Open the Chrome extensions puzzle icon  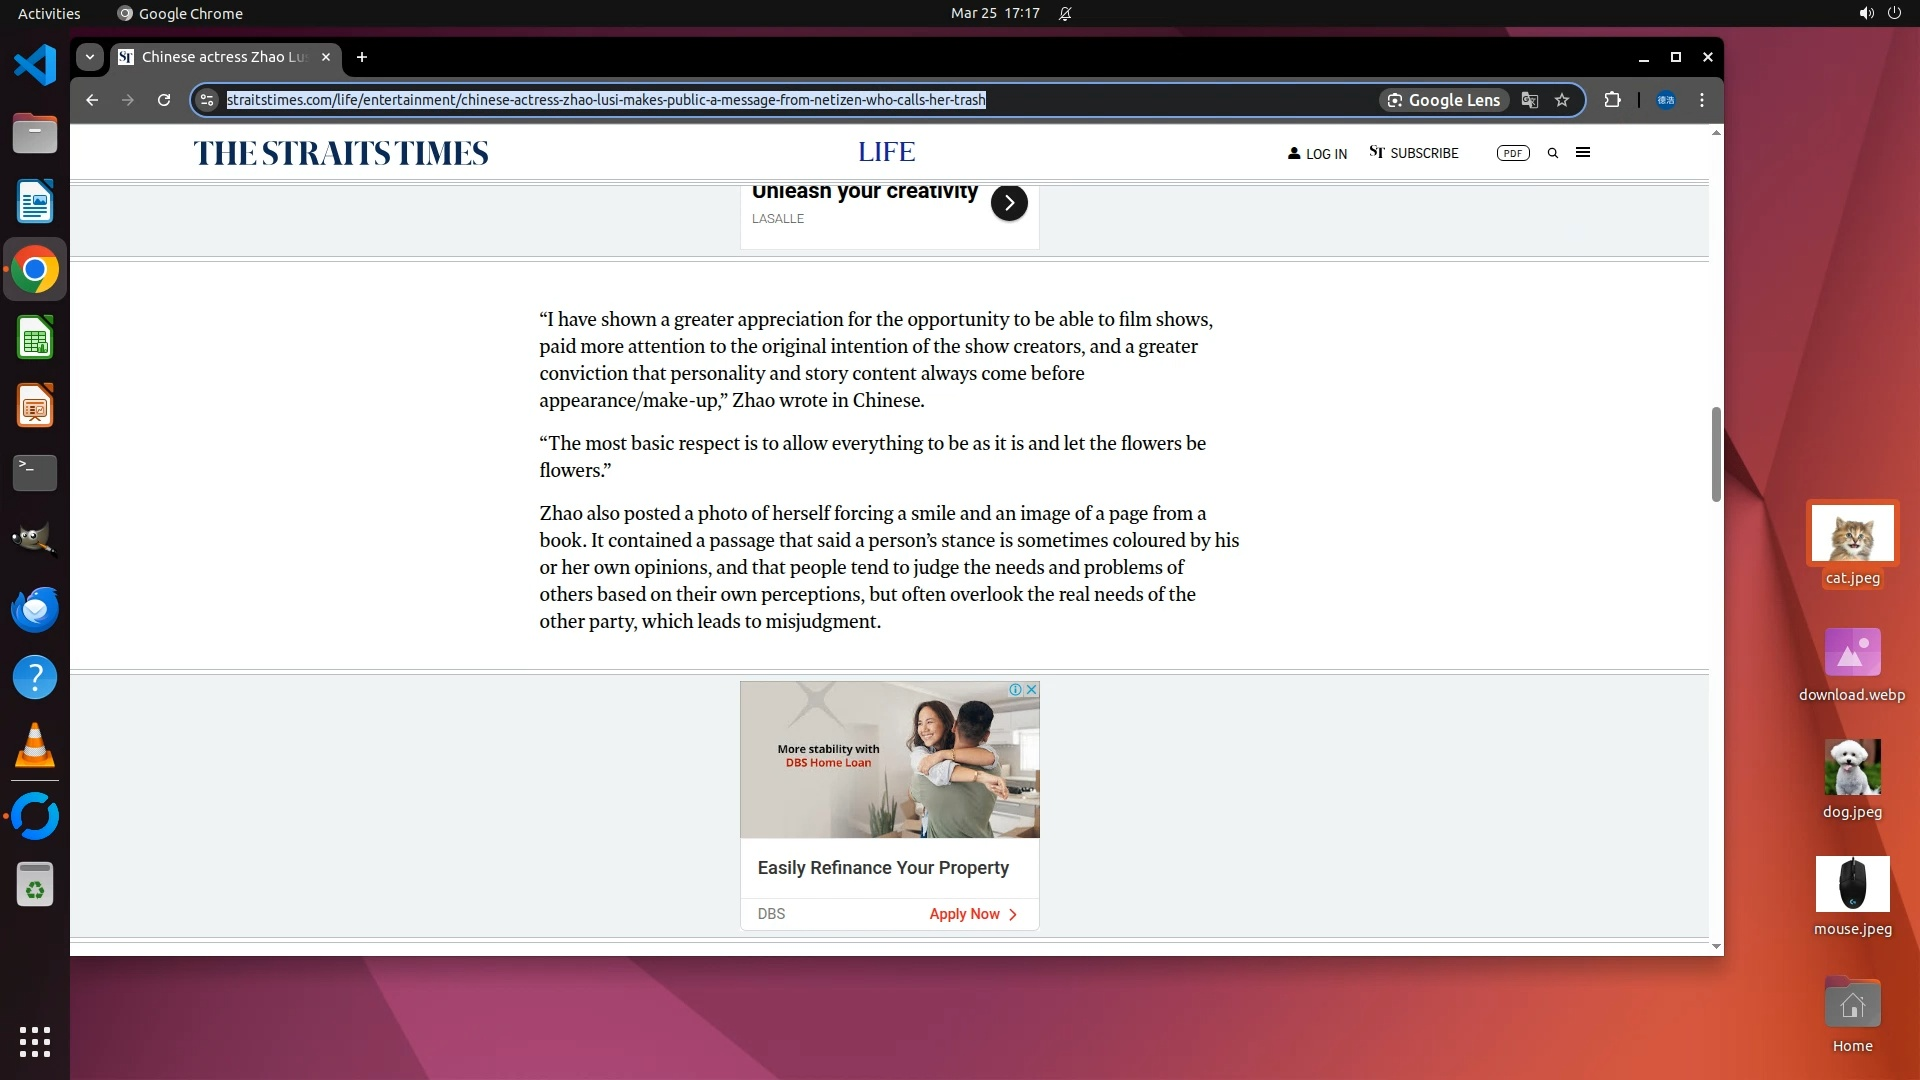tap(1612, 100)
